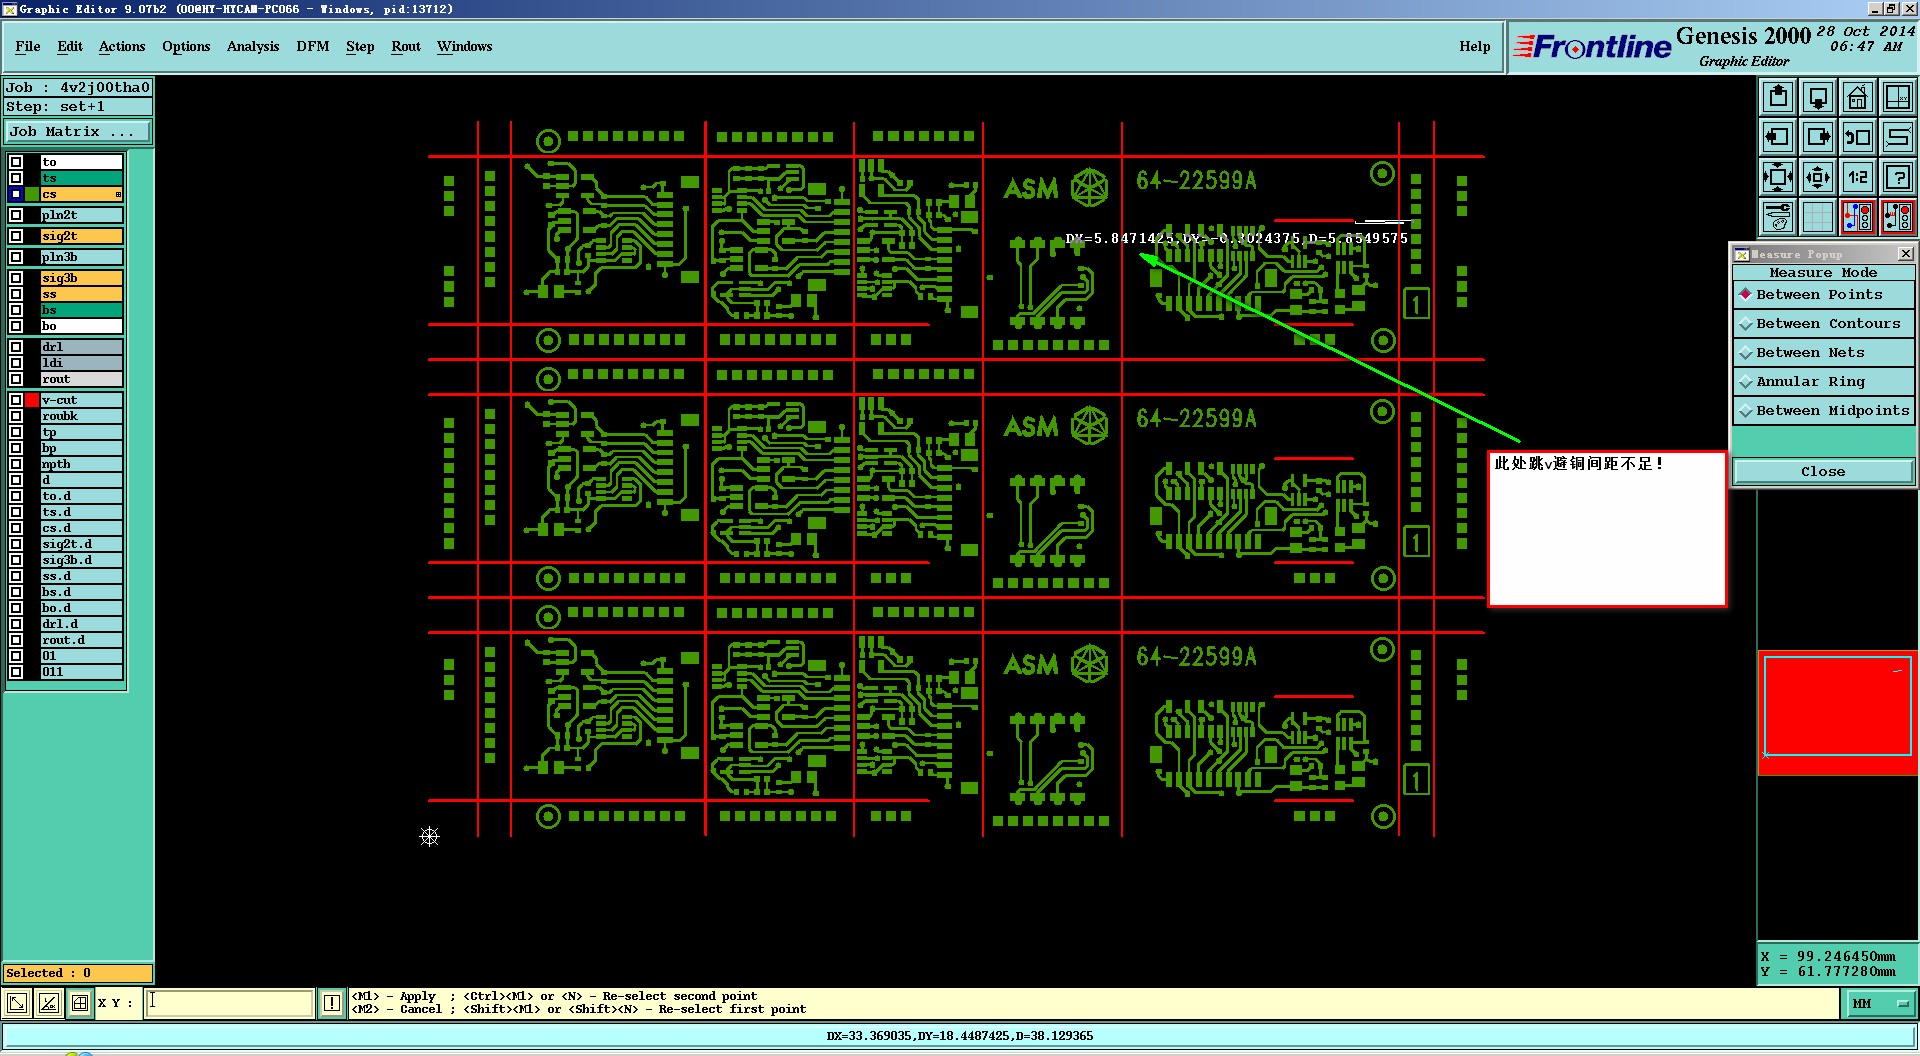1920x1056 pixels.
Task: Toggle display checkbox for layer sig2t
Action: click(16, 236)
